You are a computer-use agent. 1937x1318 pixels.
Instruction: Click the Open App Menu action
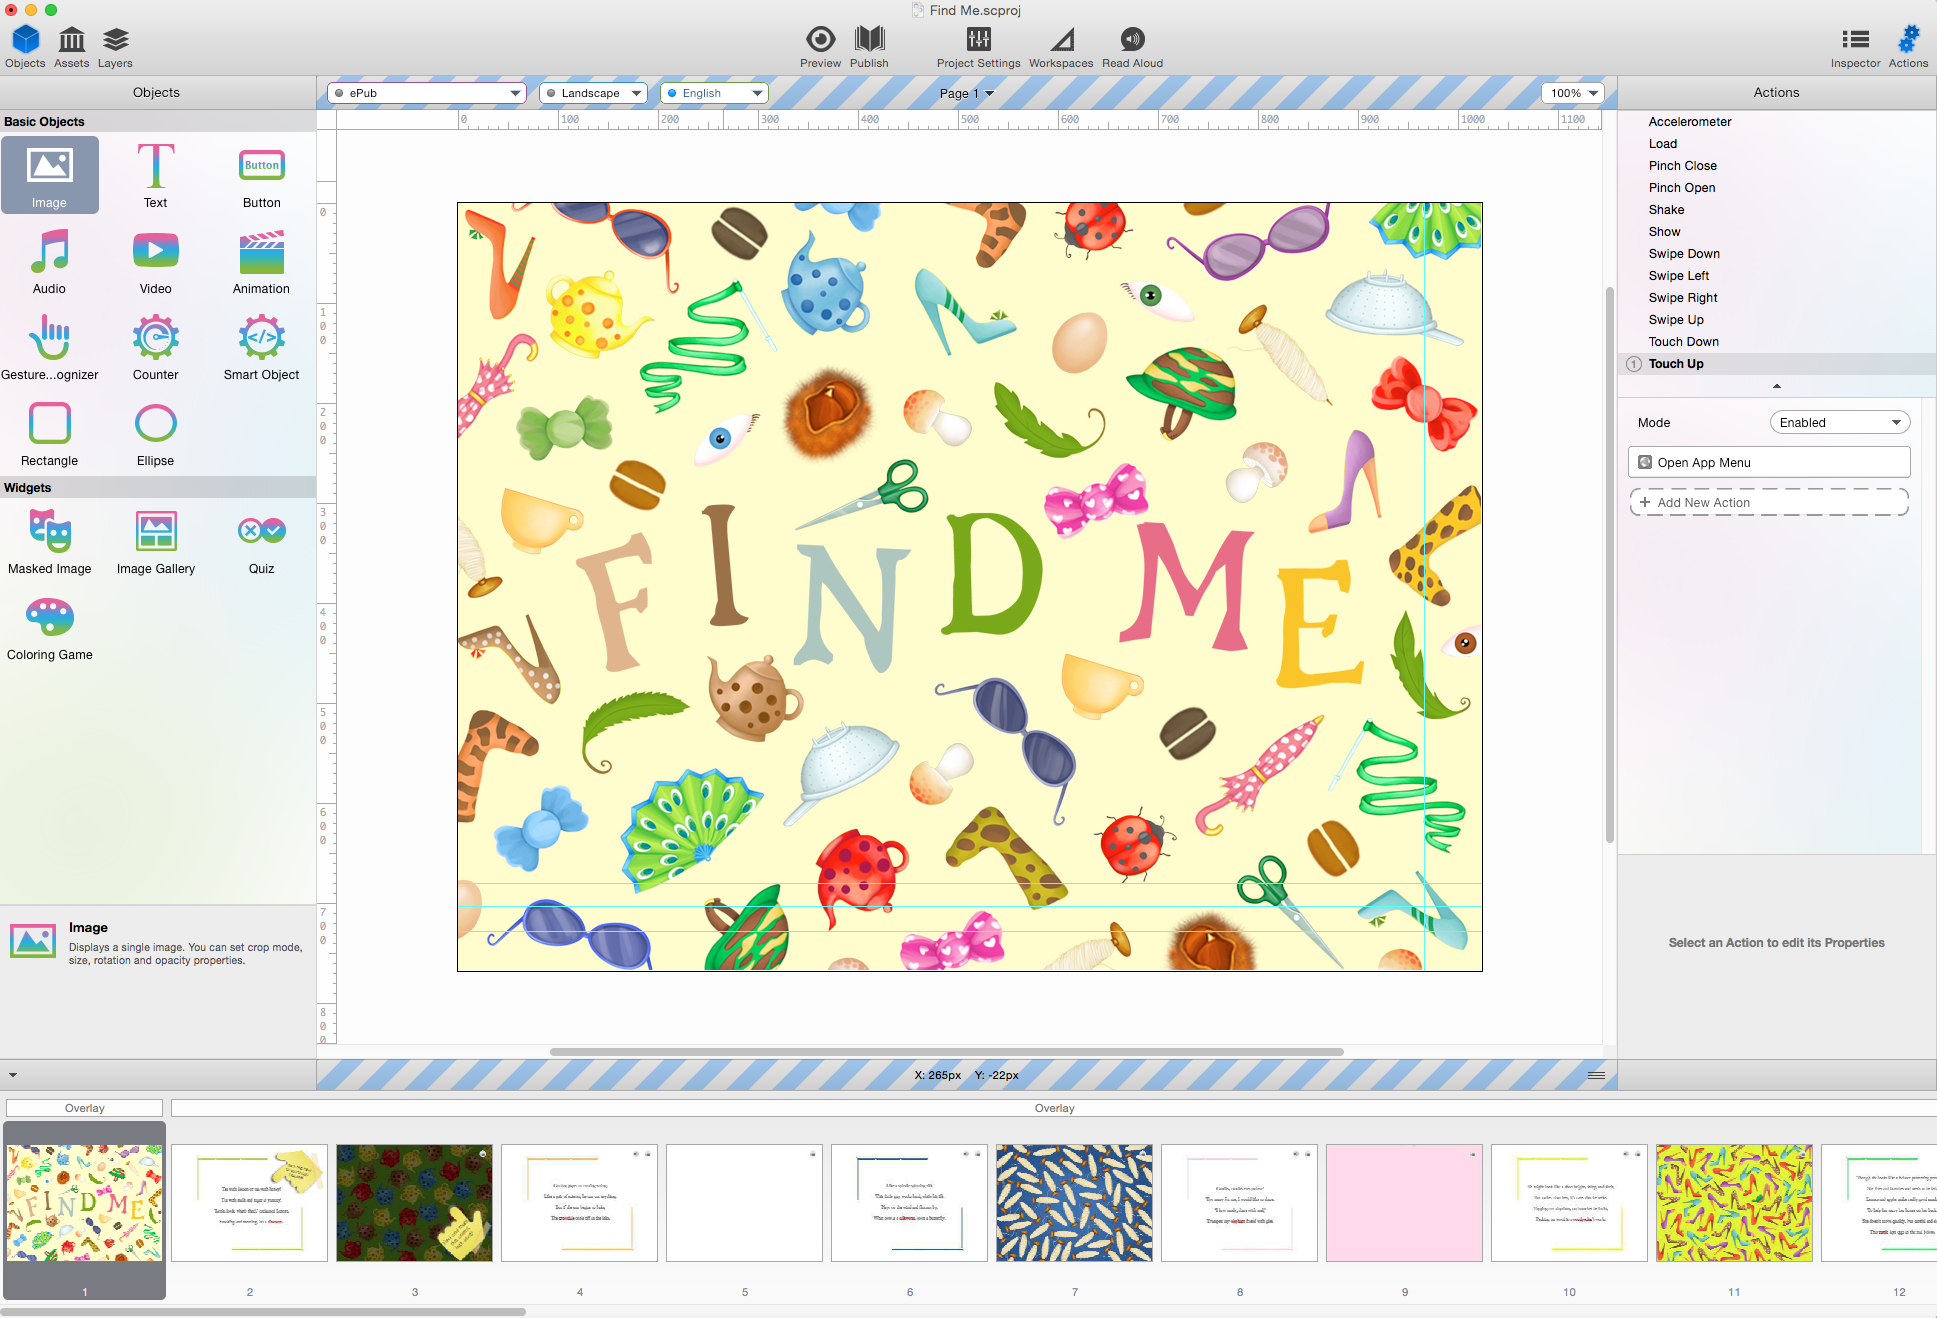1772,462
